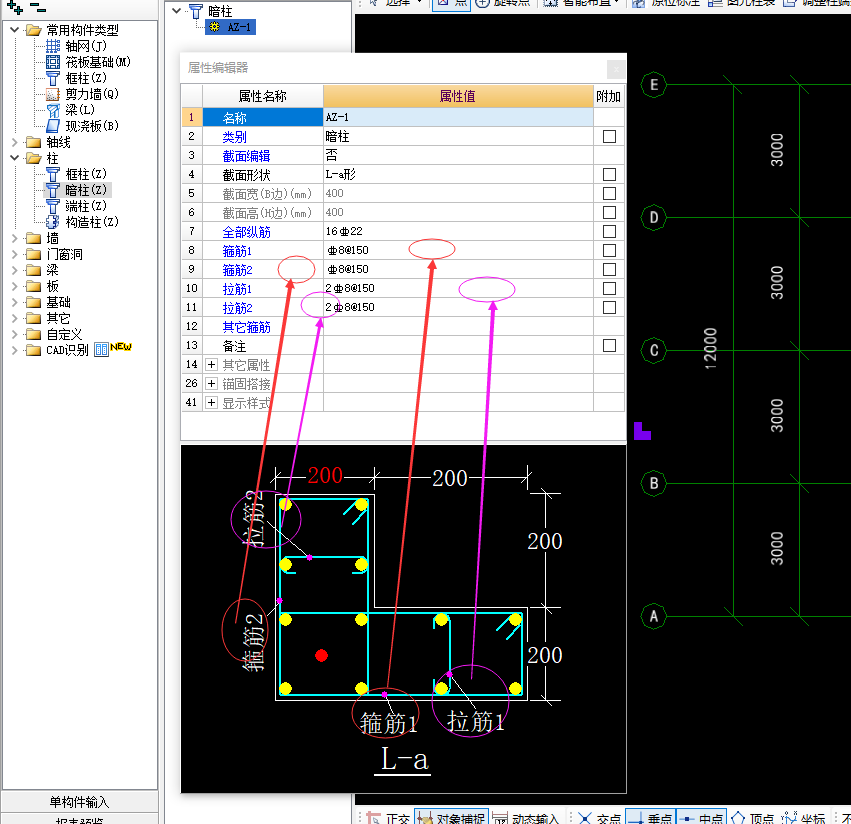Expand the 轴线 folder
This screenshot has height=824, width=851.
pyautogui.click(x=15, y=142)
